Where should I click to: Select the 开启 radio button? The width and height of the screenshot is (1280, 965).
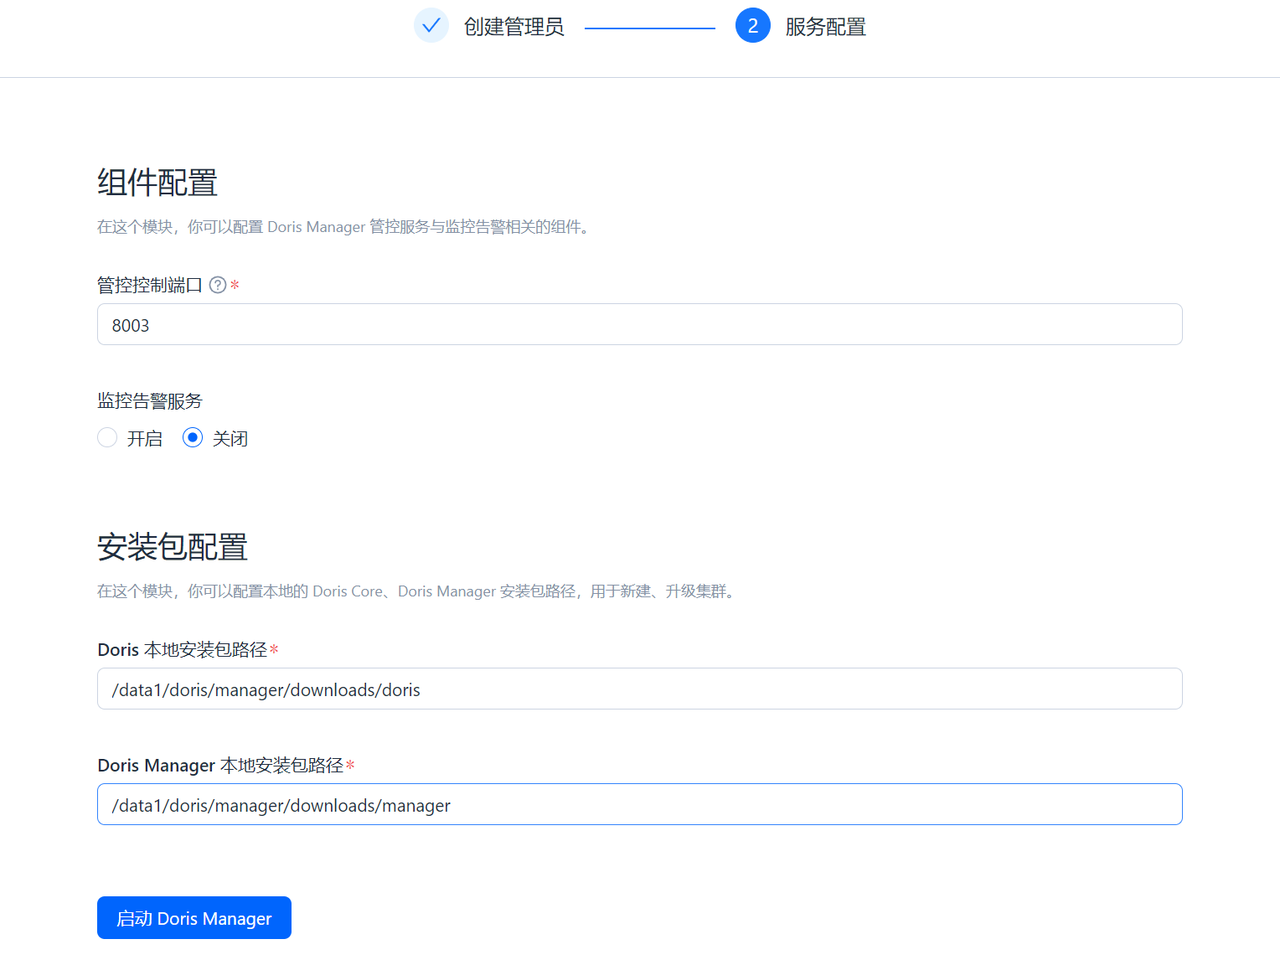tap(108, 438)
